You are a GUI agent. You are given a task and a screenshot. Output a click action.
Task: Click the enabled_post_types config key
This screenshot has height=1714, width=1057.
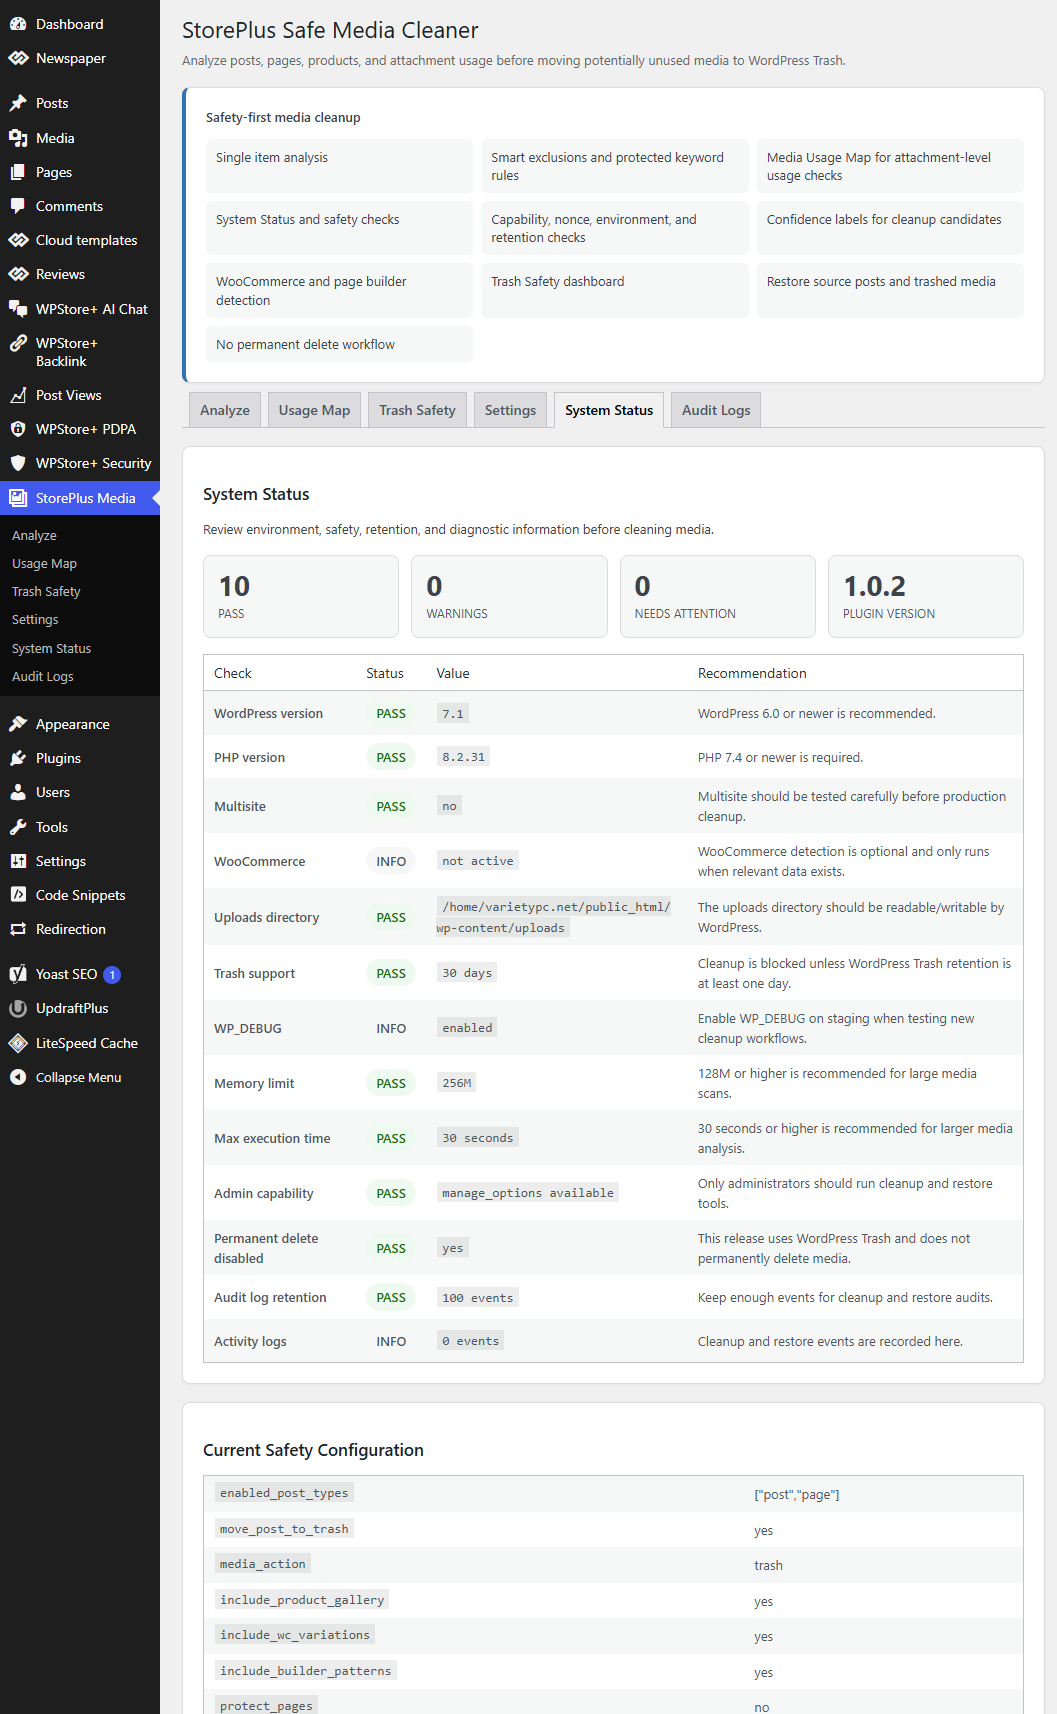(284, 1493)
